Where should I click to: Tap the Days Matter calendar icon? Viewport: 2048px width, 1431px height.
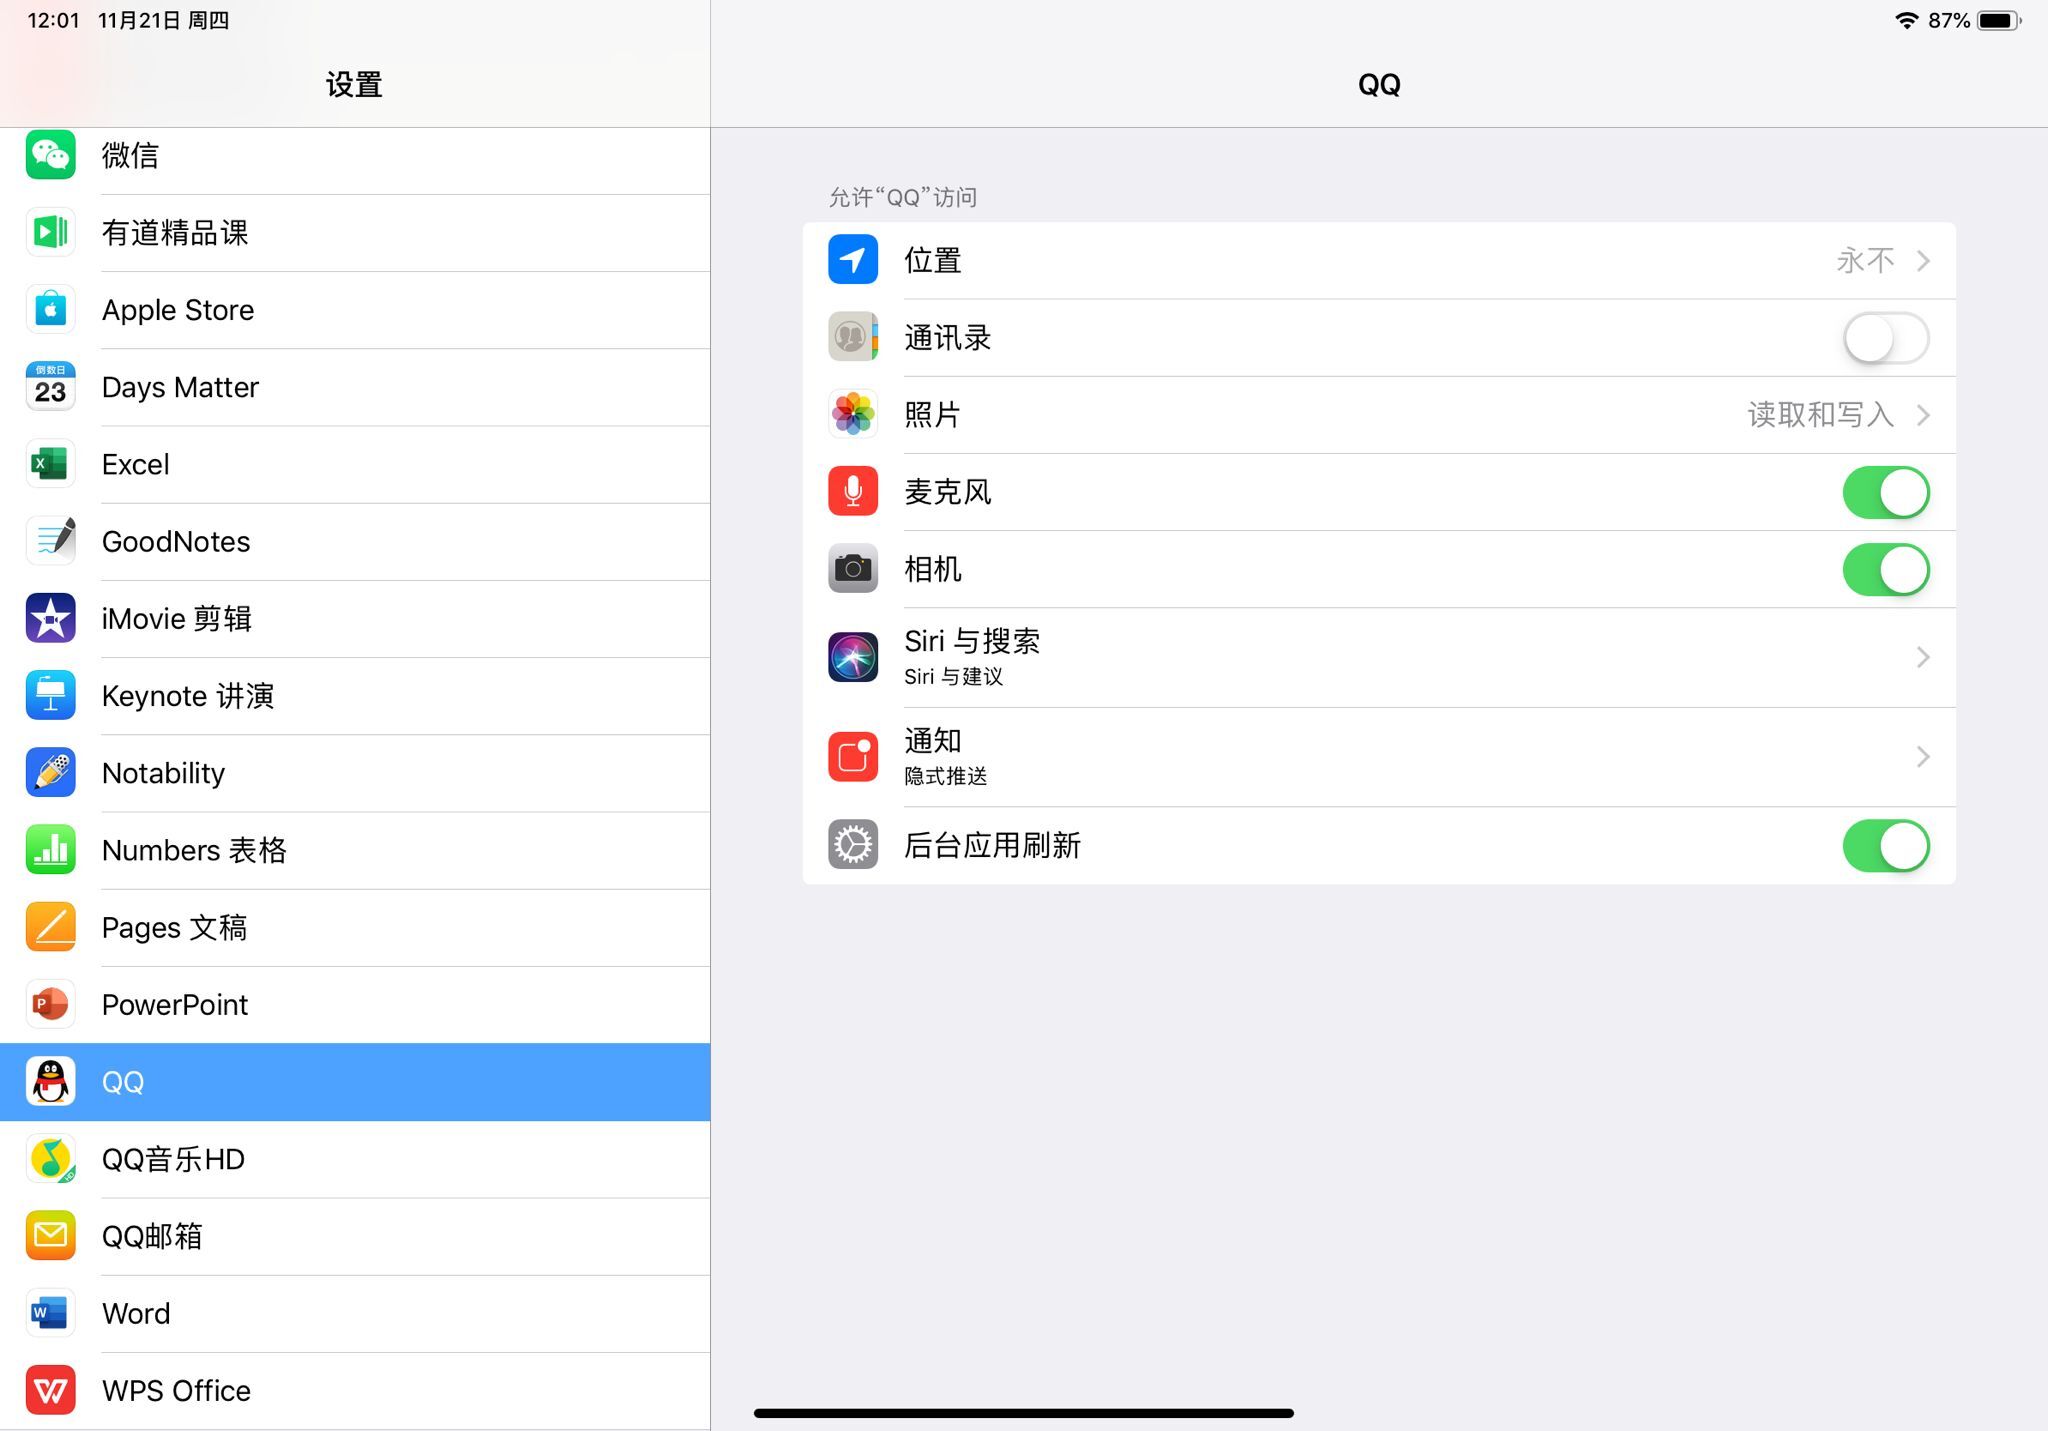click(50, 387)
